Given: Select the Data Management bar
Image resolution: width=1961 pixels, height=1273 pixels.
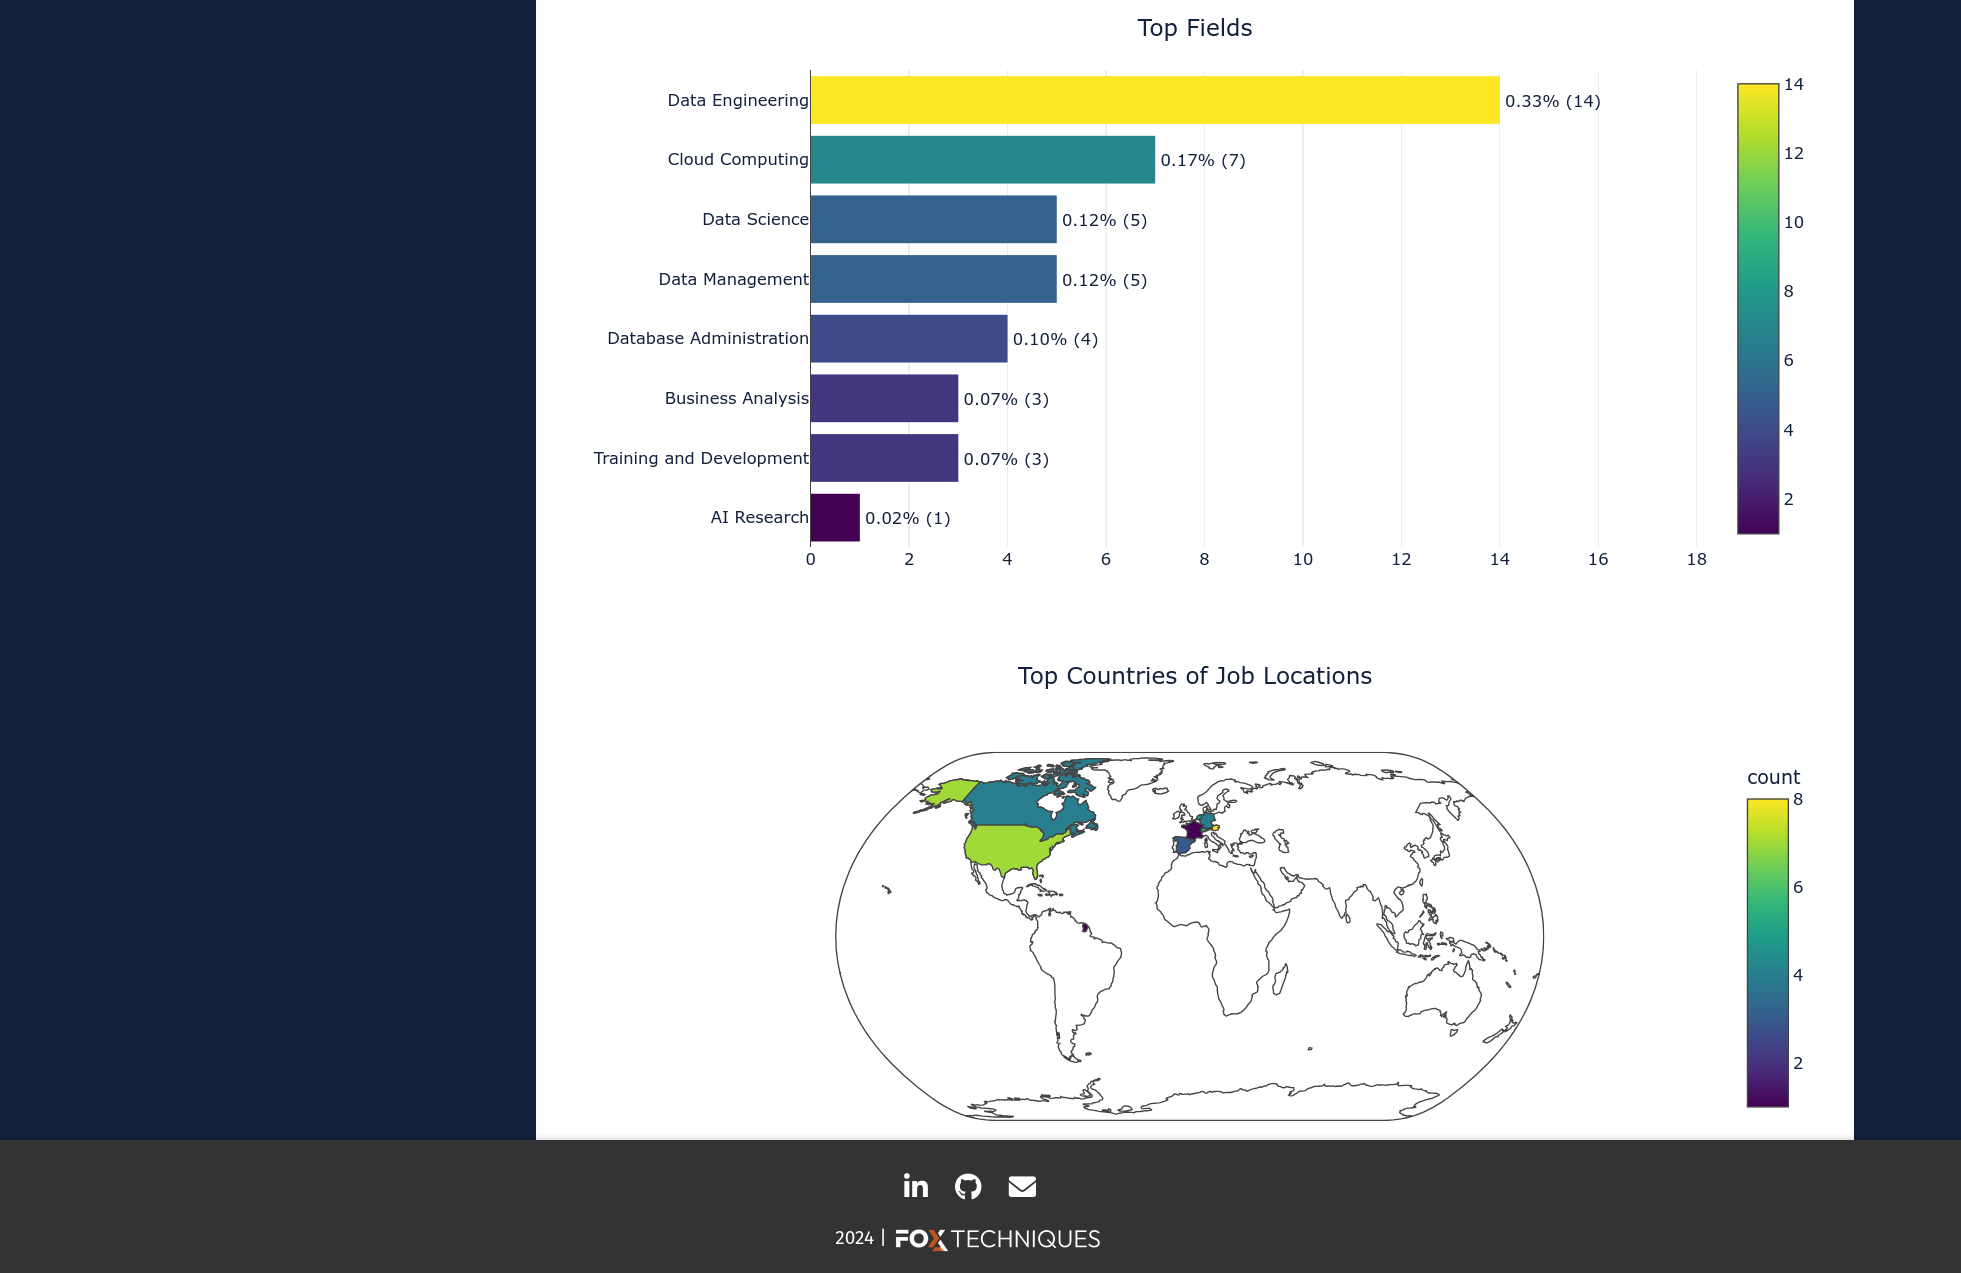Looking at the screenshot, I should (x=934, y=279).
